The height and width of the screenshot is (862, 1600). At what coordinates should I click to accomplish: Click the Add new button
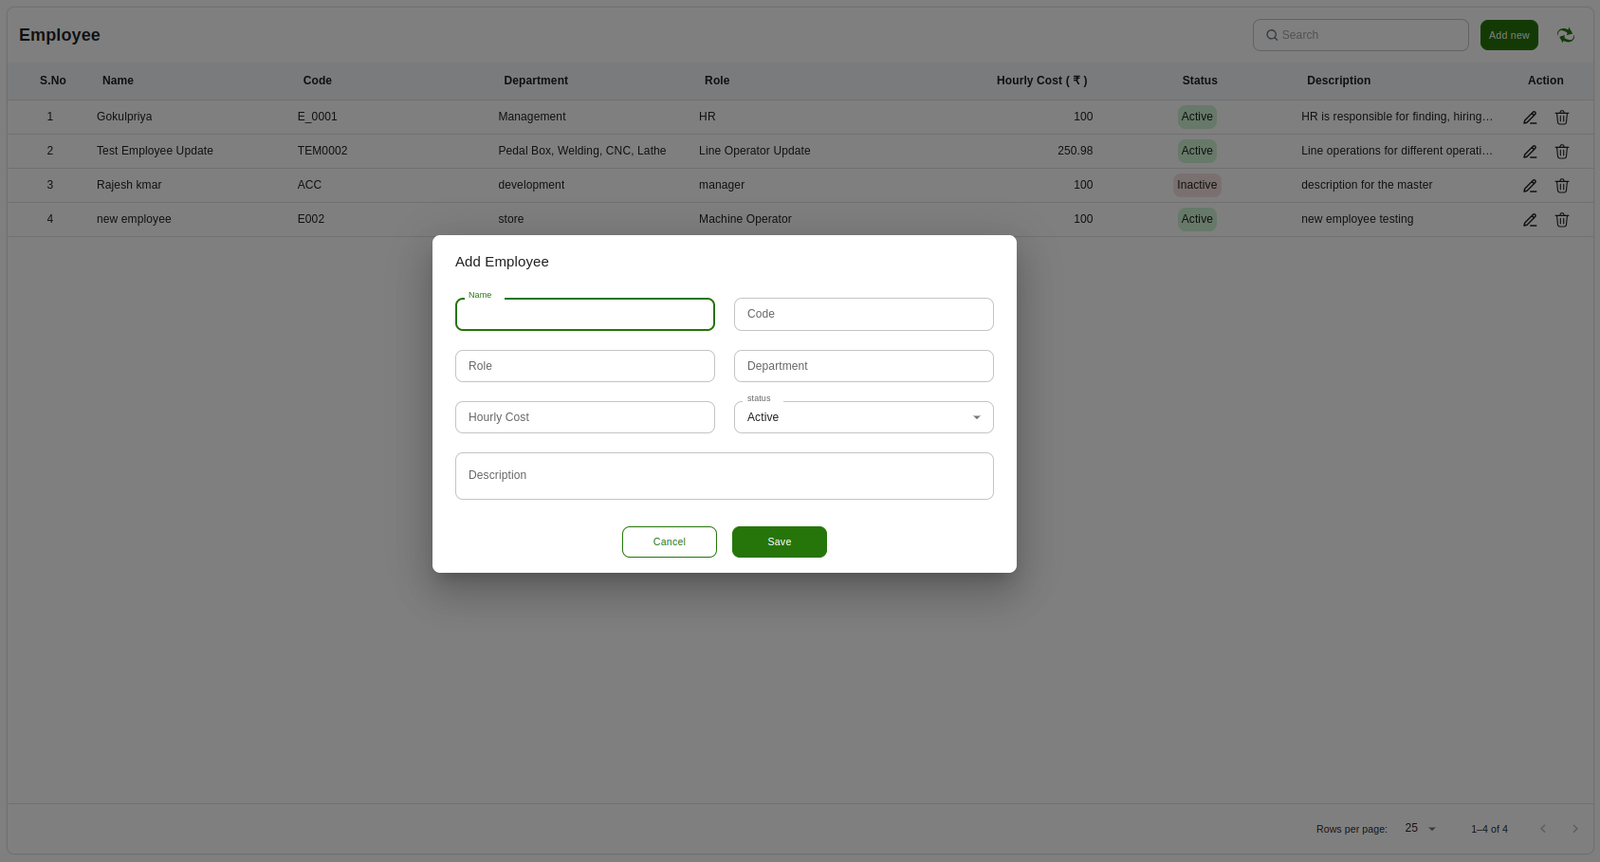[1508, 35]
